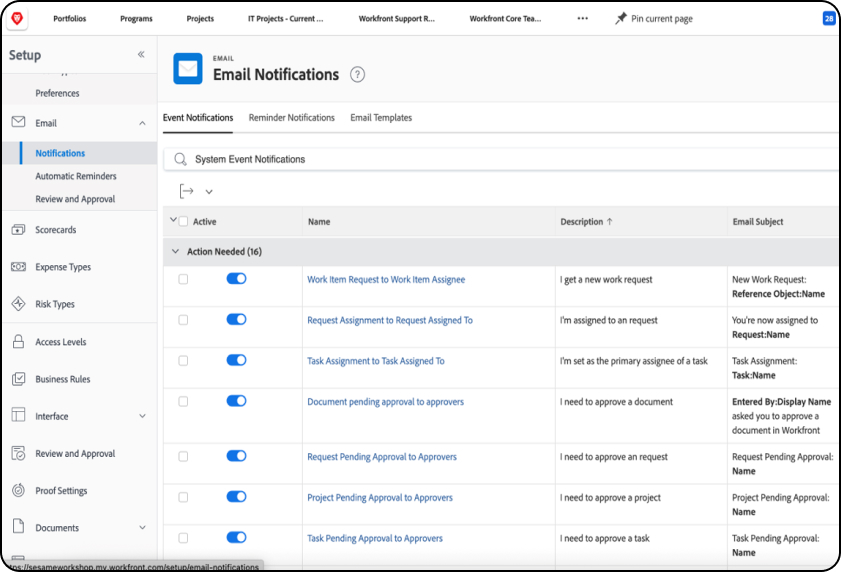Switch to Reminder Notifications tab
This screenshot has height=572, width=841.
pyautogui.click(x=291, y=118)
